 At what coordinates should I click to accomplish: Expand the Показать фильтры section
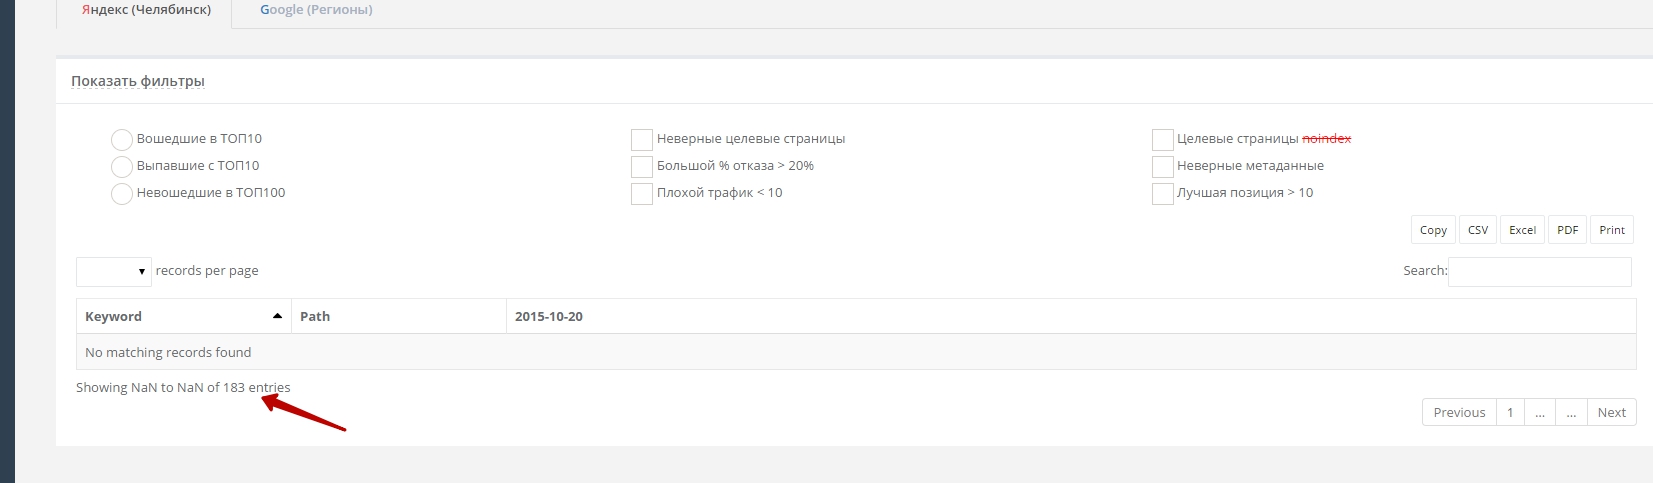pos(138,81)
